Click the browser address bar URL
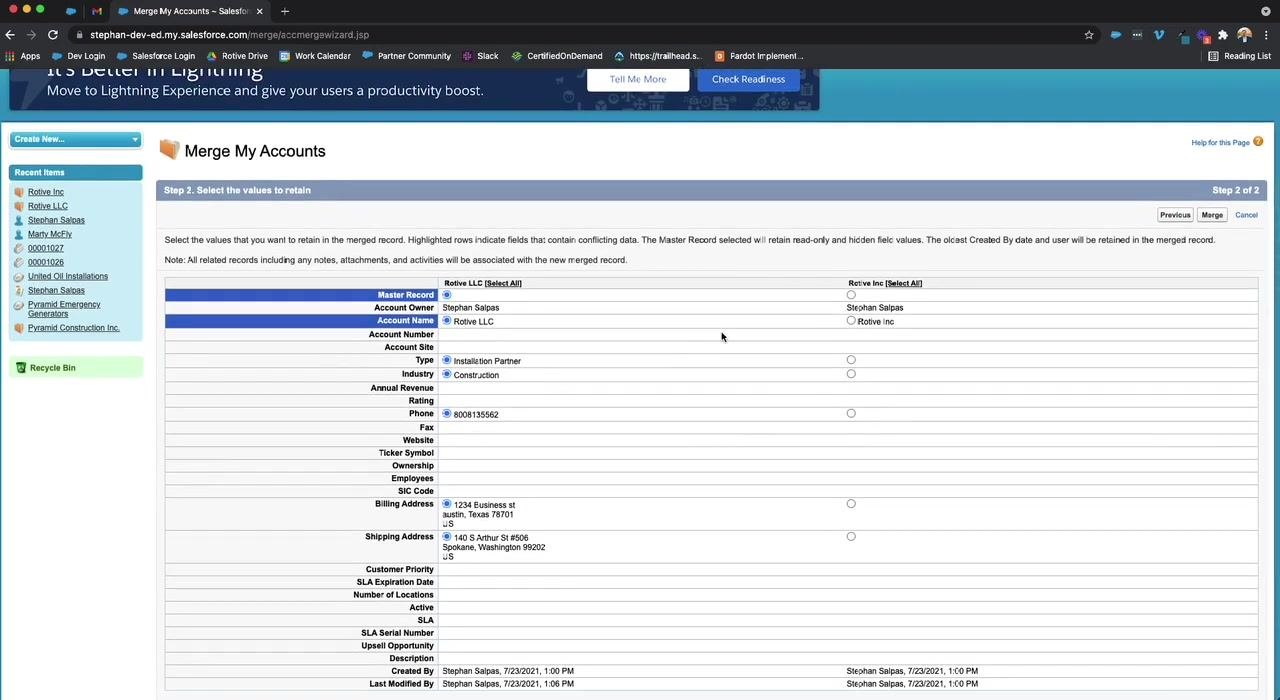This screenshot has height=700, width=1280. pos(229,34)
